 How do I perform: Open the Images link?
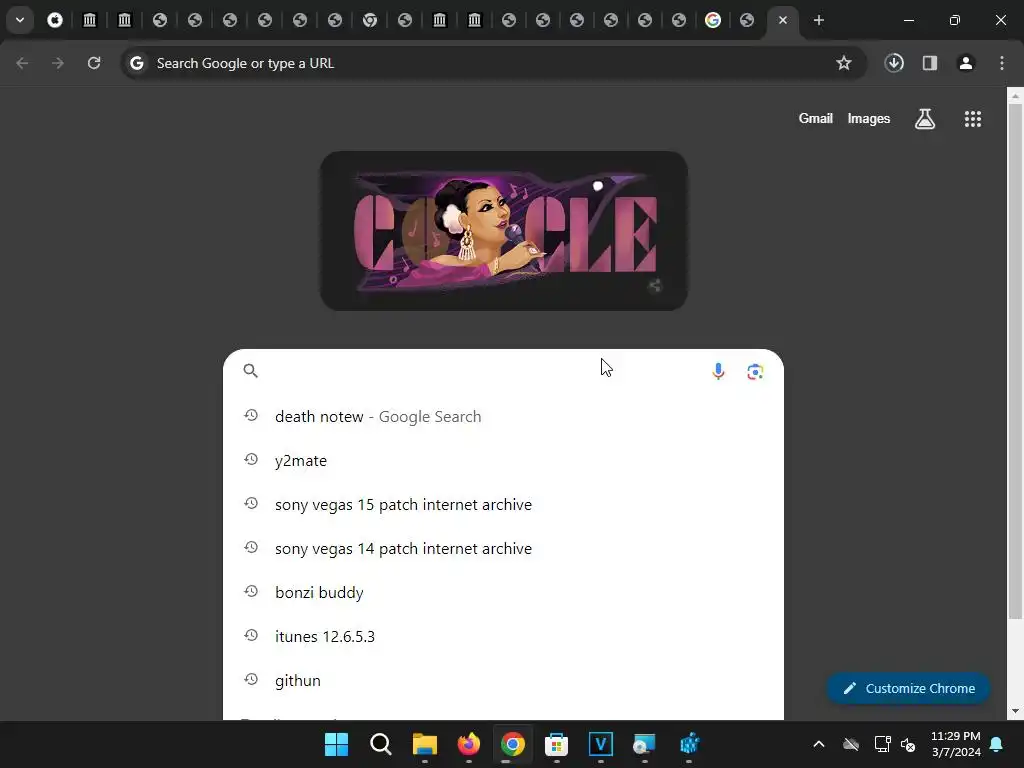pyautogui.click(x=869, y=119)
